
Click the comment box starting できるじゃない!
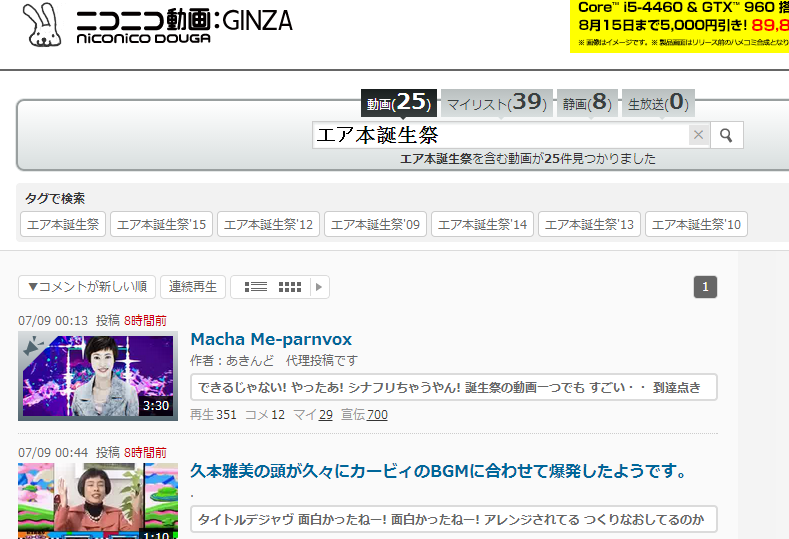pyautogui.click(x=454, y=387)
